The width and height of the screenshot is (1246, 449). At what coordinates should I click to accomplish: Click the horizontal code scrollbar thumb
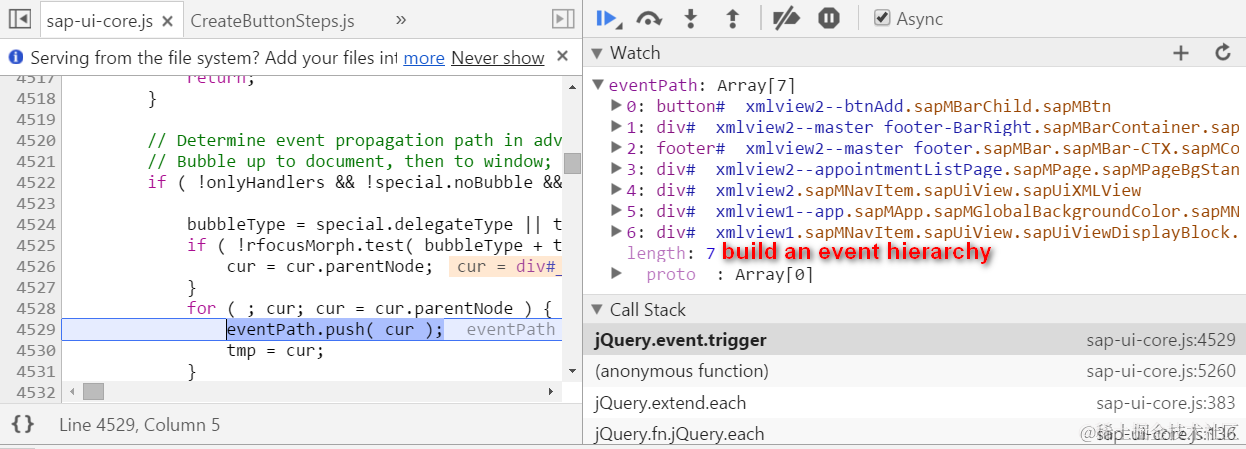click(x=93, y=391)
